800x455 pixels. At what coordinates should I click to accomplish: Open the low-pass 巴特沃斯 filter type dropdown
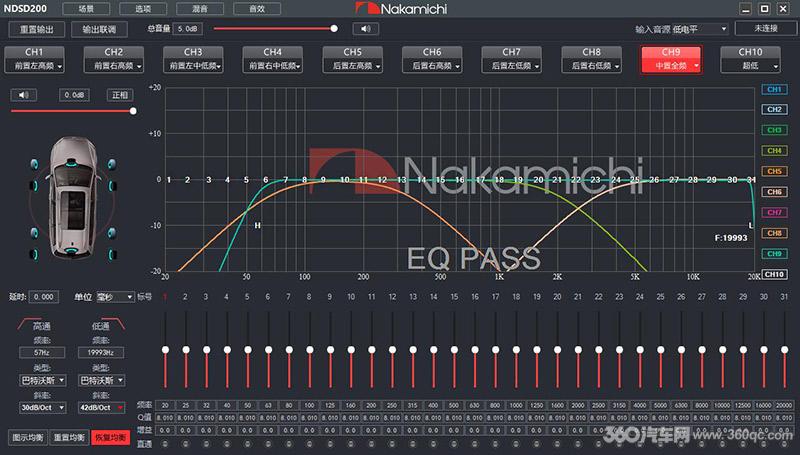pyautogui.click(x=101, y=380)
